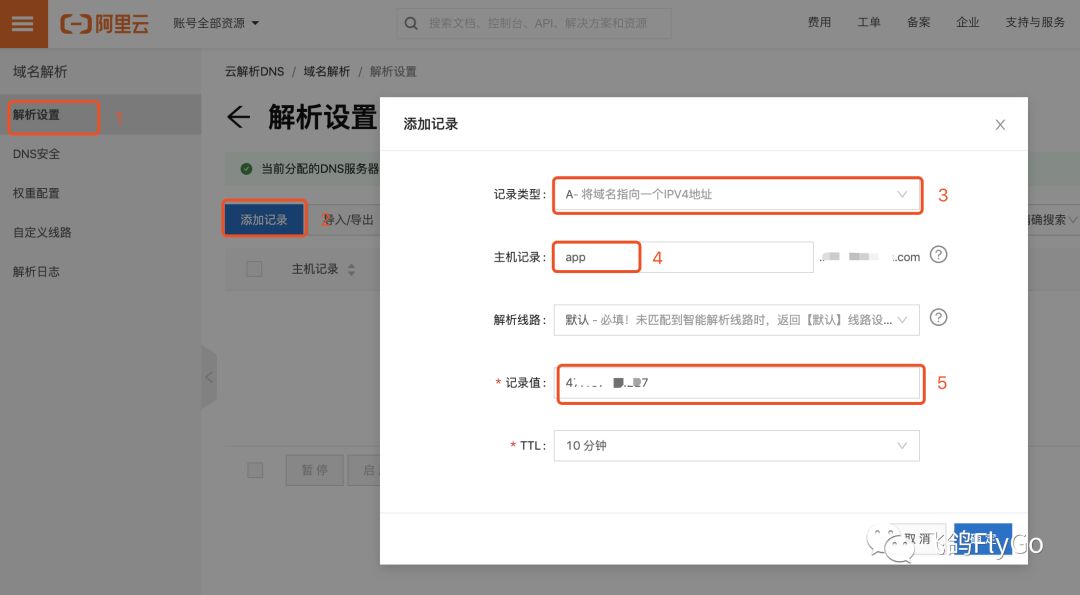1080x595 pixels.
Task: Click the search magnifier in the top search bar
Action: (x=411, y=23)
